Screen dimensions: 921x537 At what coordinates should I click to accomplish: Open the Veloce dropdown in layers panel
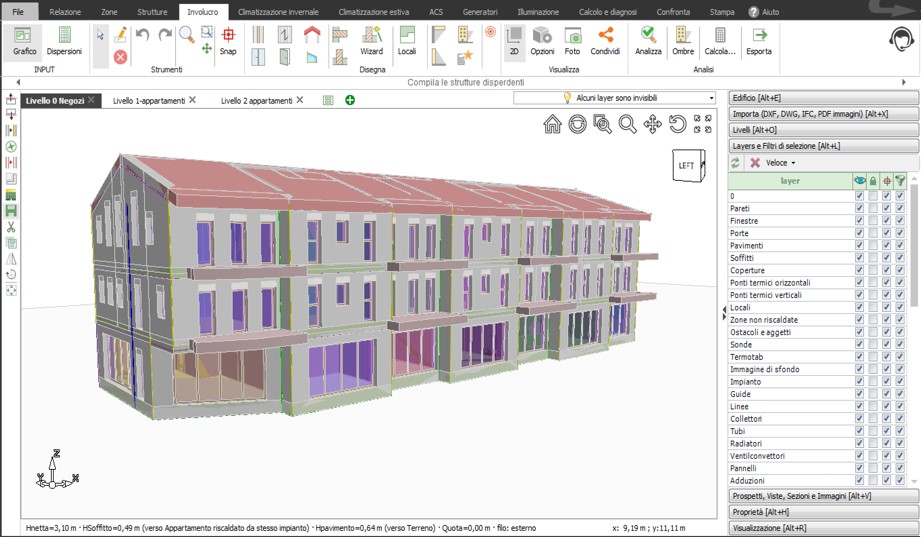tap(781, 162)
